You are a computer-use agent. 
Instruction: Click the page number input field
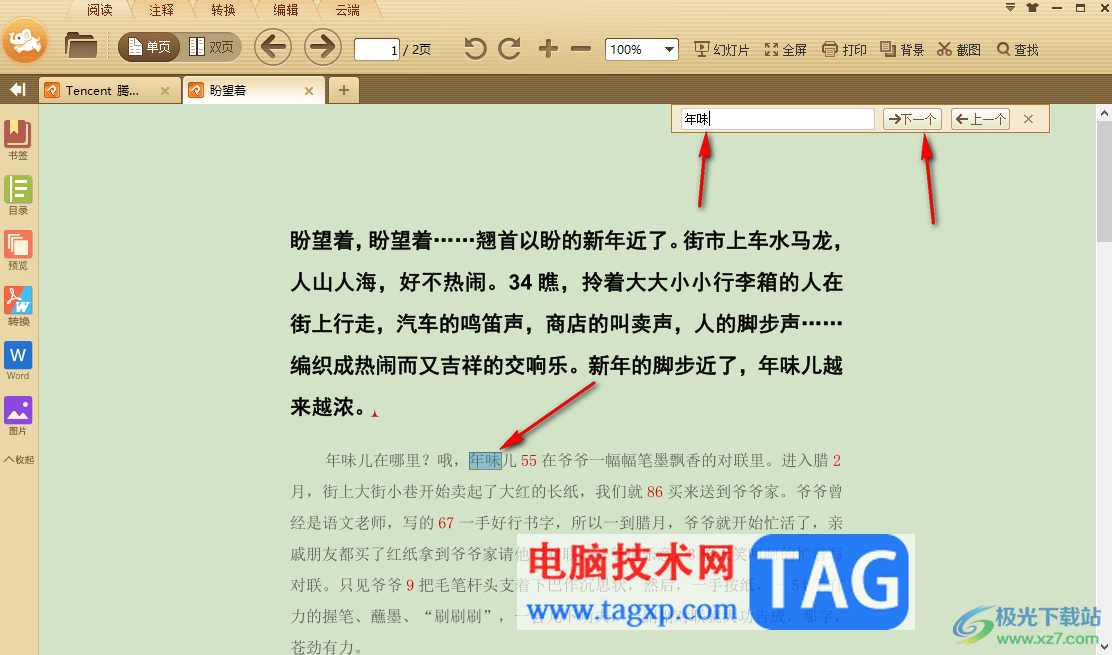pos(377,50)
